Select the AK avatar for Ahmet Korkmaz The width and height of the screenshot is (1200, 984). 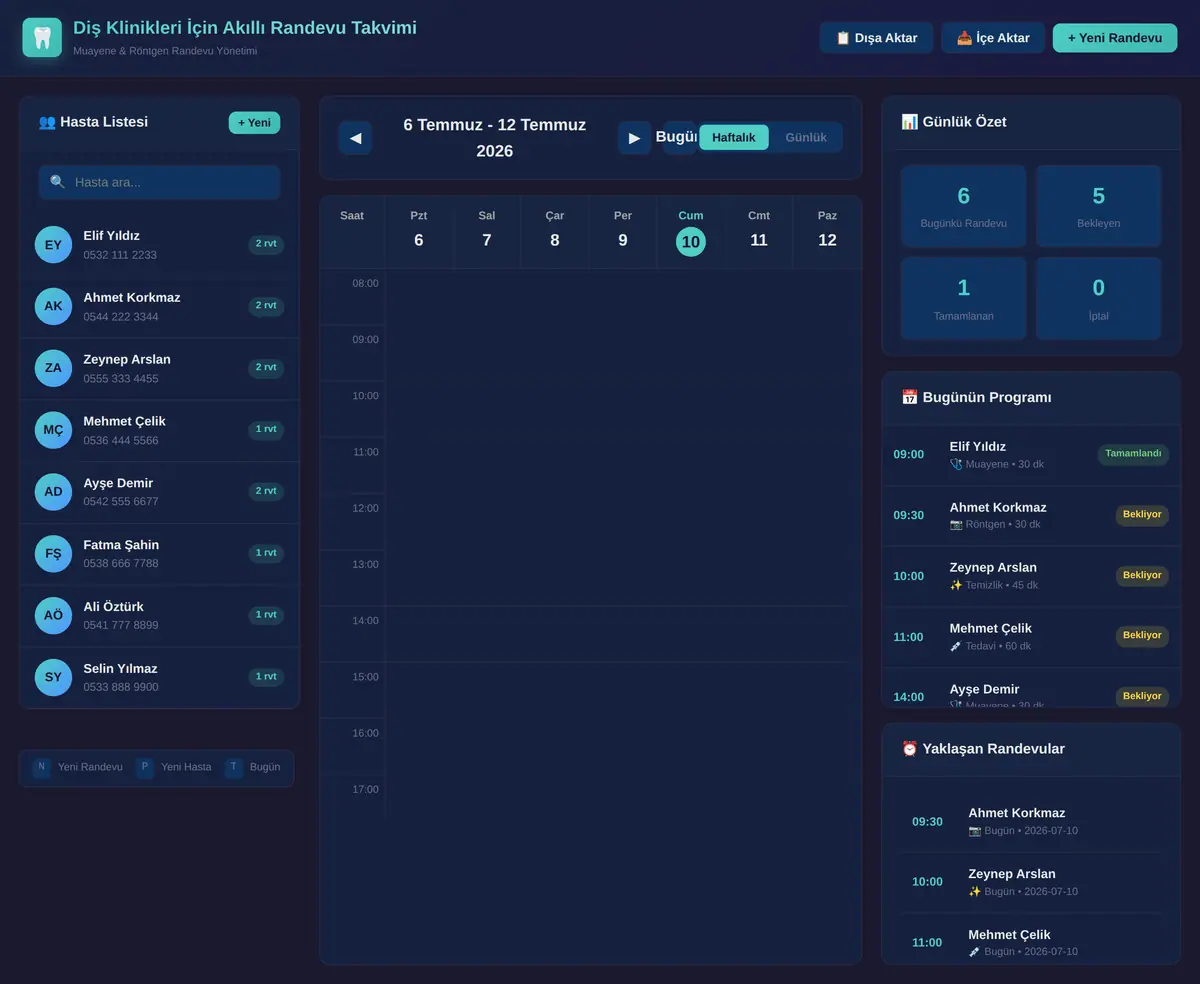pyautogui.click(x=53, y=306)
